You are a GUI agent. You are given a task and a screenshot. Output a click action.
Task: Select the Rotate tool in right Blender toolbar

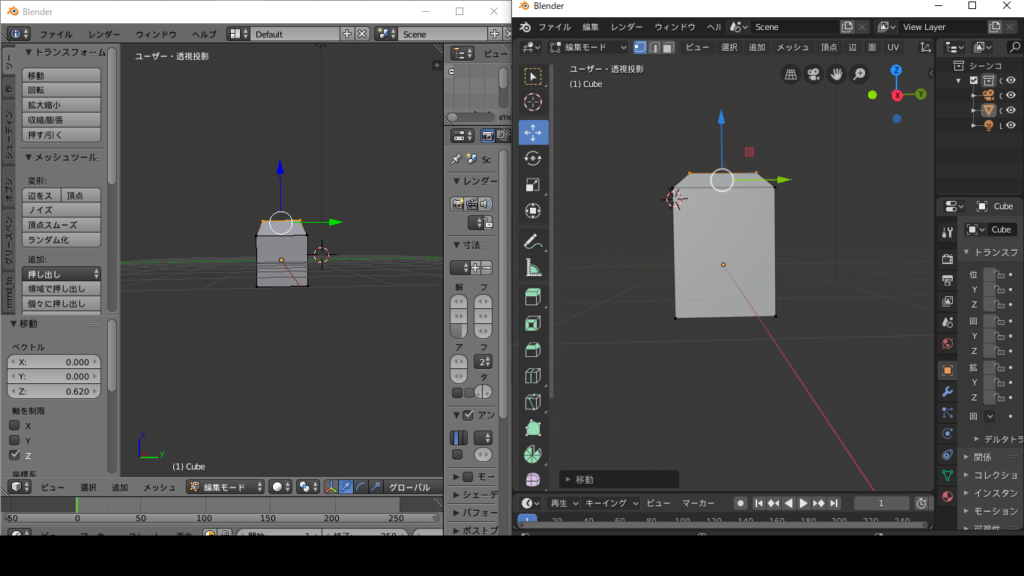click(x=533, y=158)
